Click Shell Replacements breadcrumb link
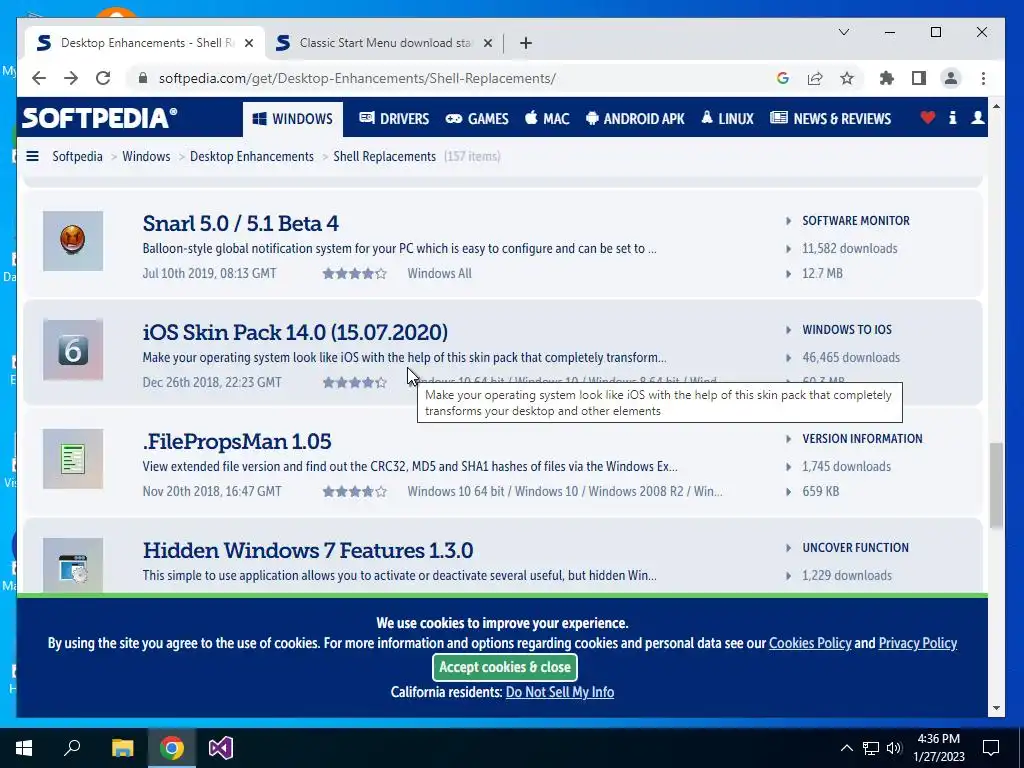The image size is (1024, 768). [x=385, y=157]
